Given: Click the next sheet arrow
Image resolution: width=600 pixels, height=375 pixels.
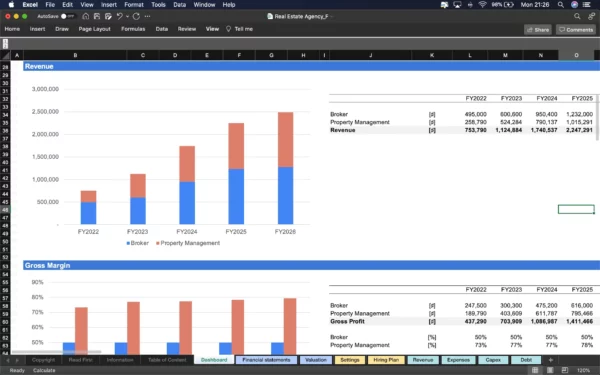Looking at the screenshot, I should click(17, 360).
